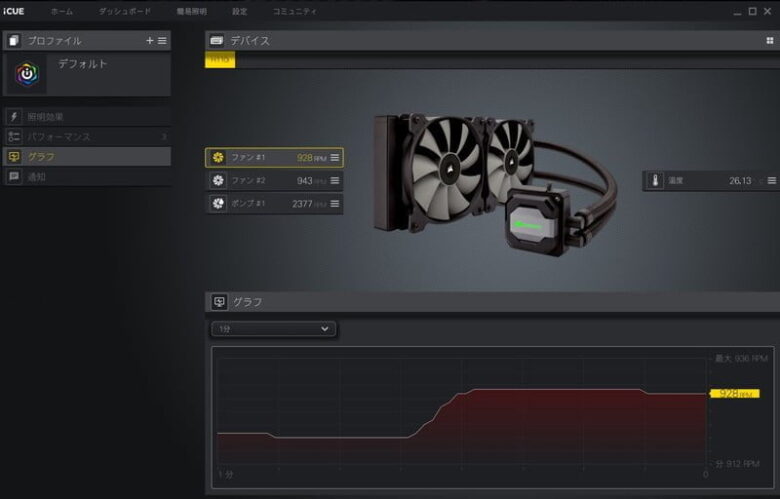The image size is (780, 499).
Task: Close the iCUE window
Action: (x=768, y=11)
